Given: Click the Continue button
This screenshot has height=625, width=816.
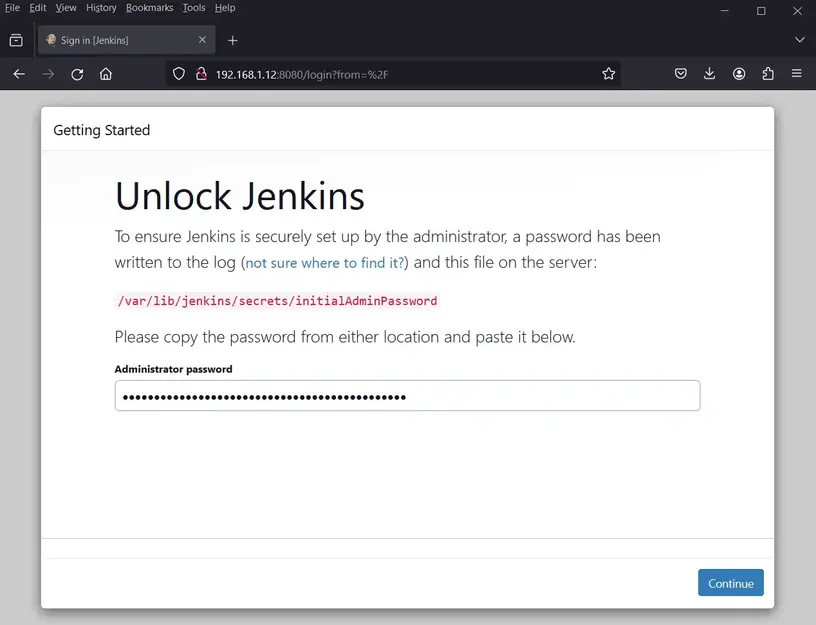Looking at the screenshot, I should click(730, 583).
